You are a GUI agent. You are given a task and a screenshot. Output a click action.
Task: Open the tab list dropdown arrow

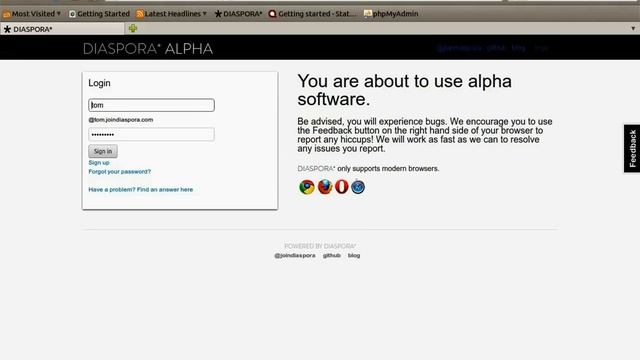633,29
